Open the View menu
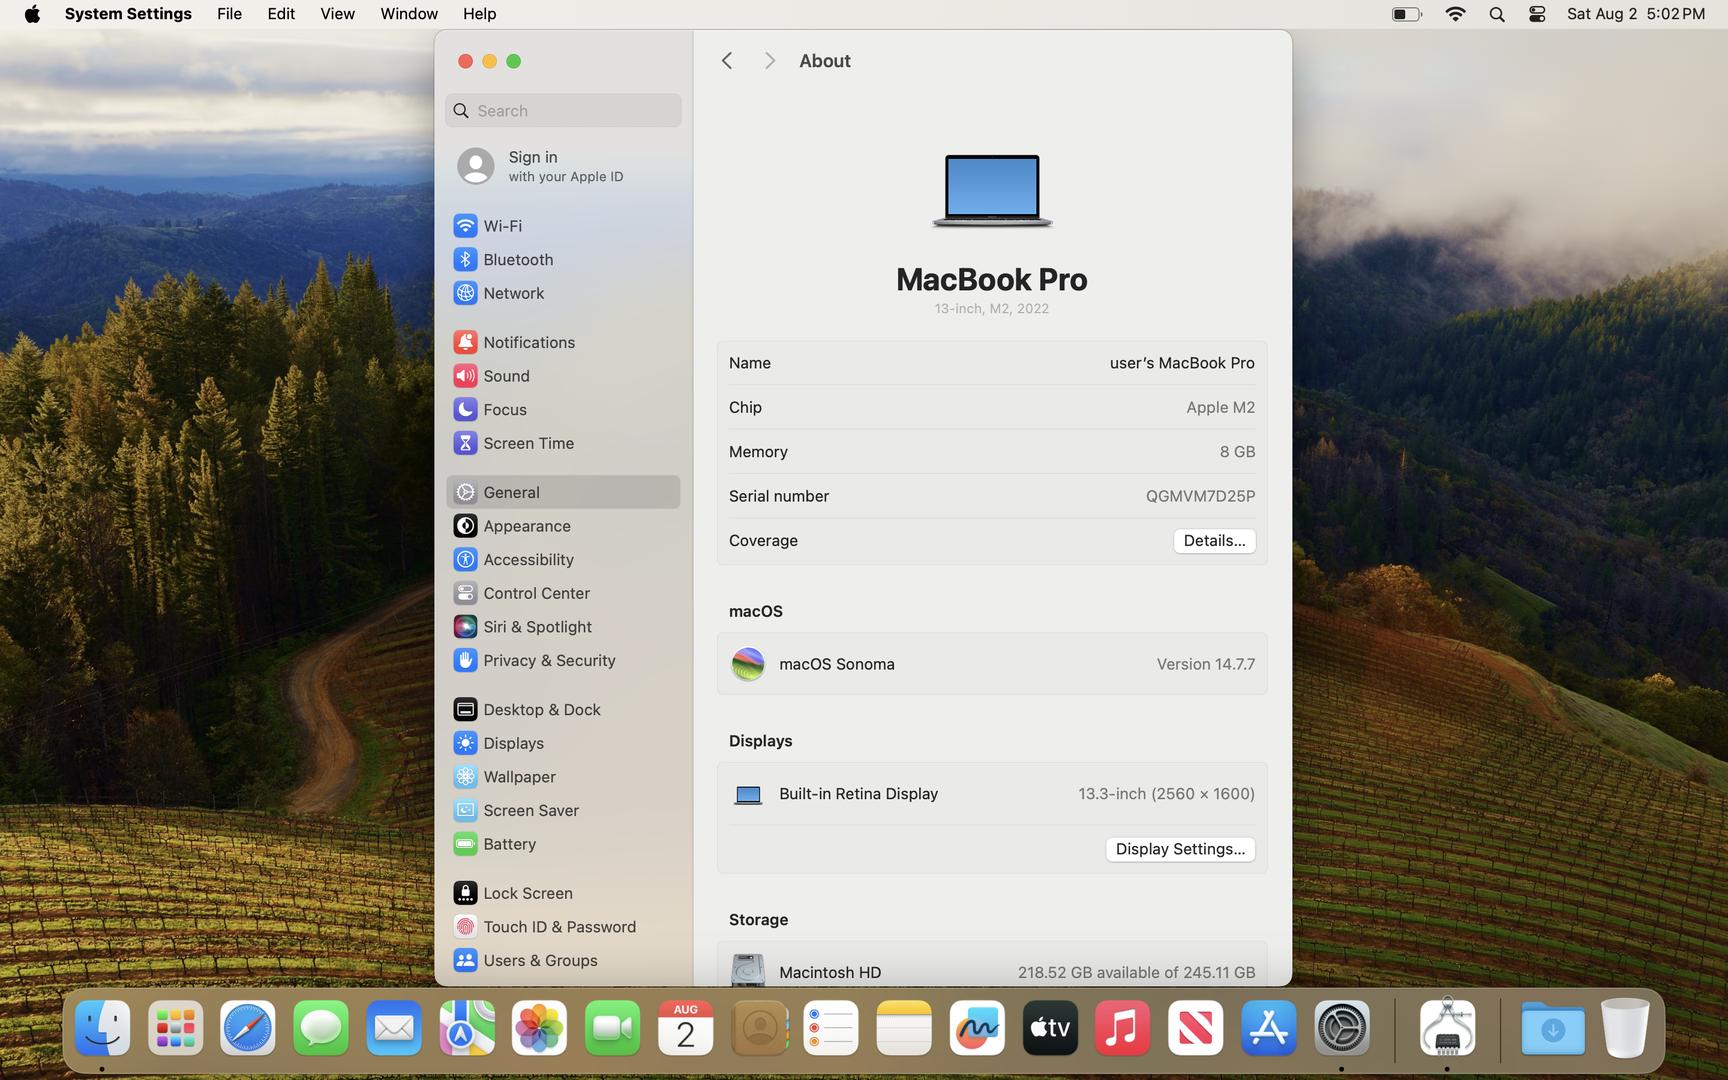Viewport: 1728px width, 1080px height. 337,14
